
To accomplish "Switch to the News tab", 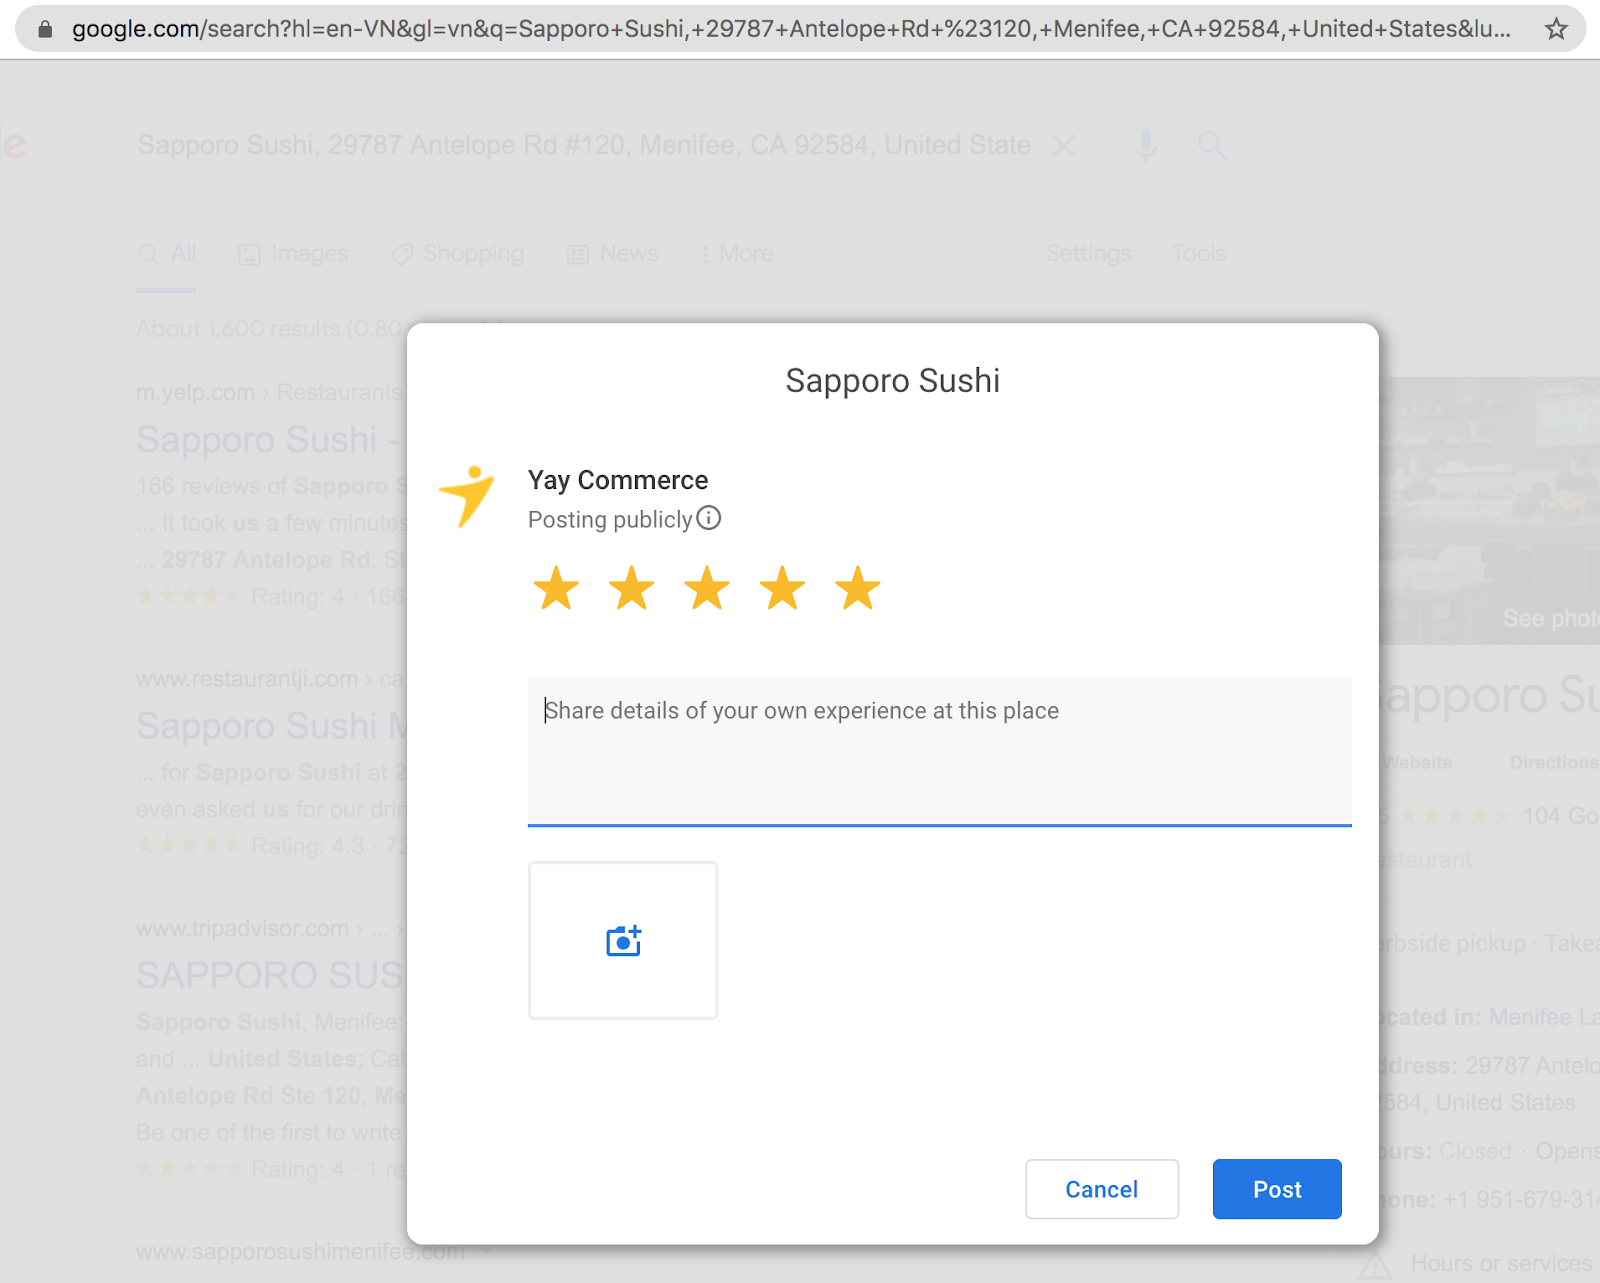I will click(x=613, y=254).
